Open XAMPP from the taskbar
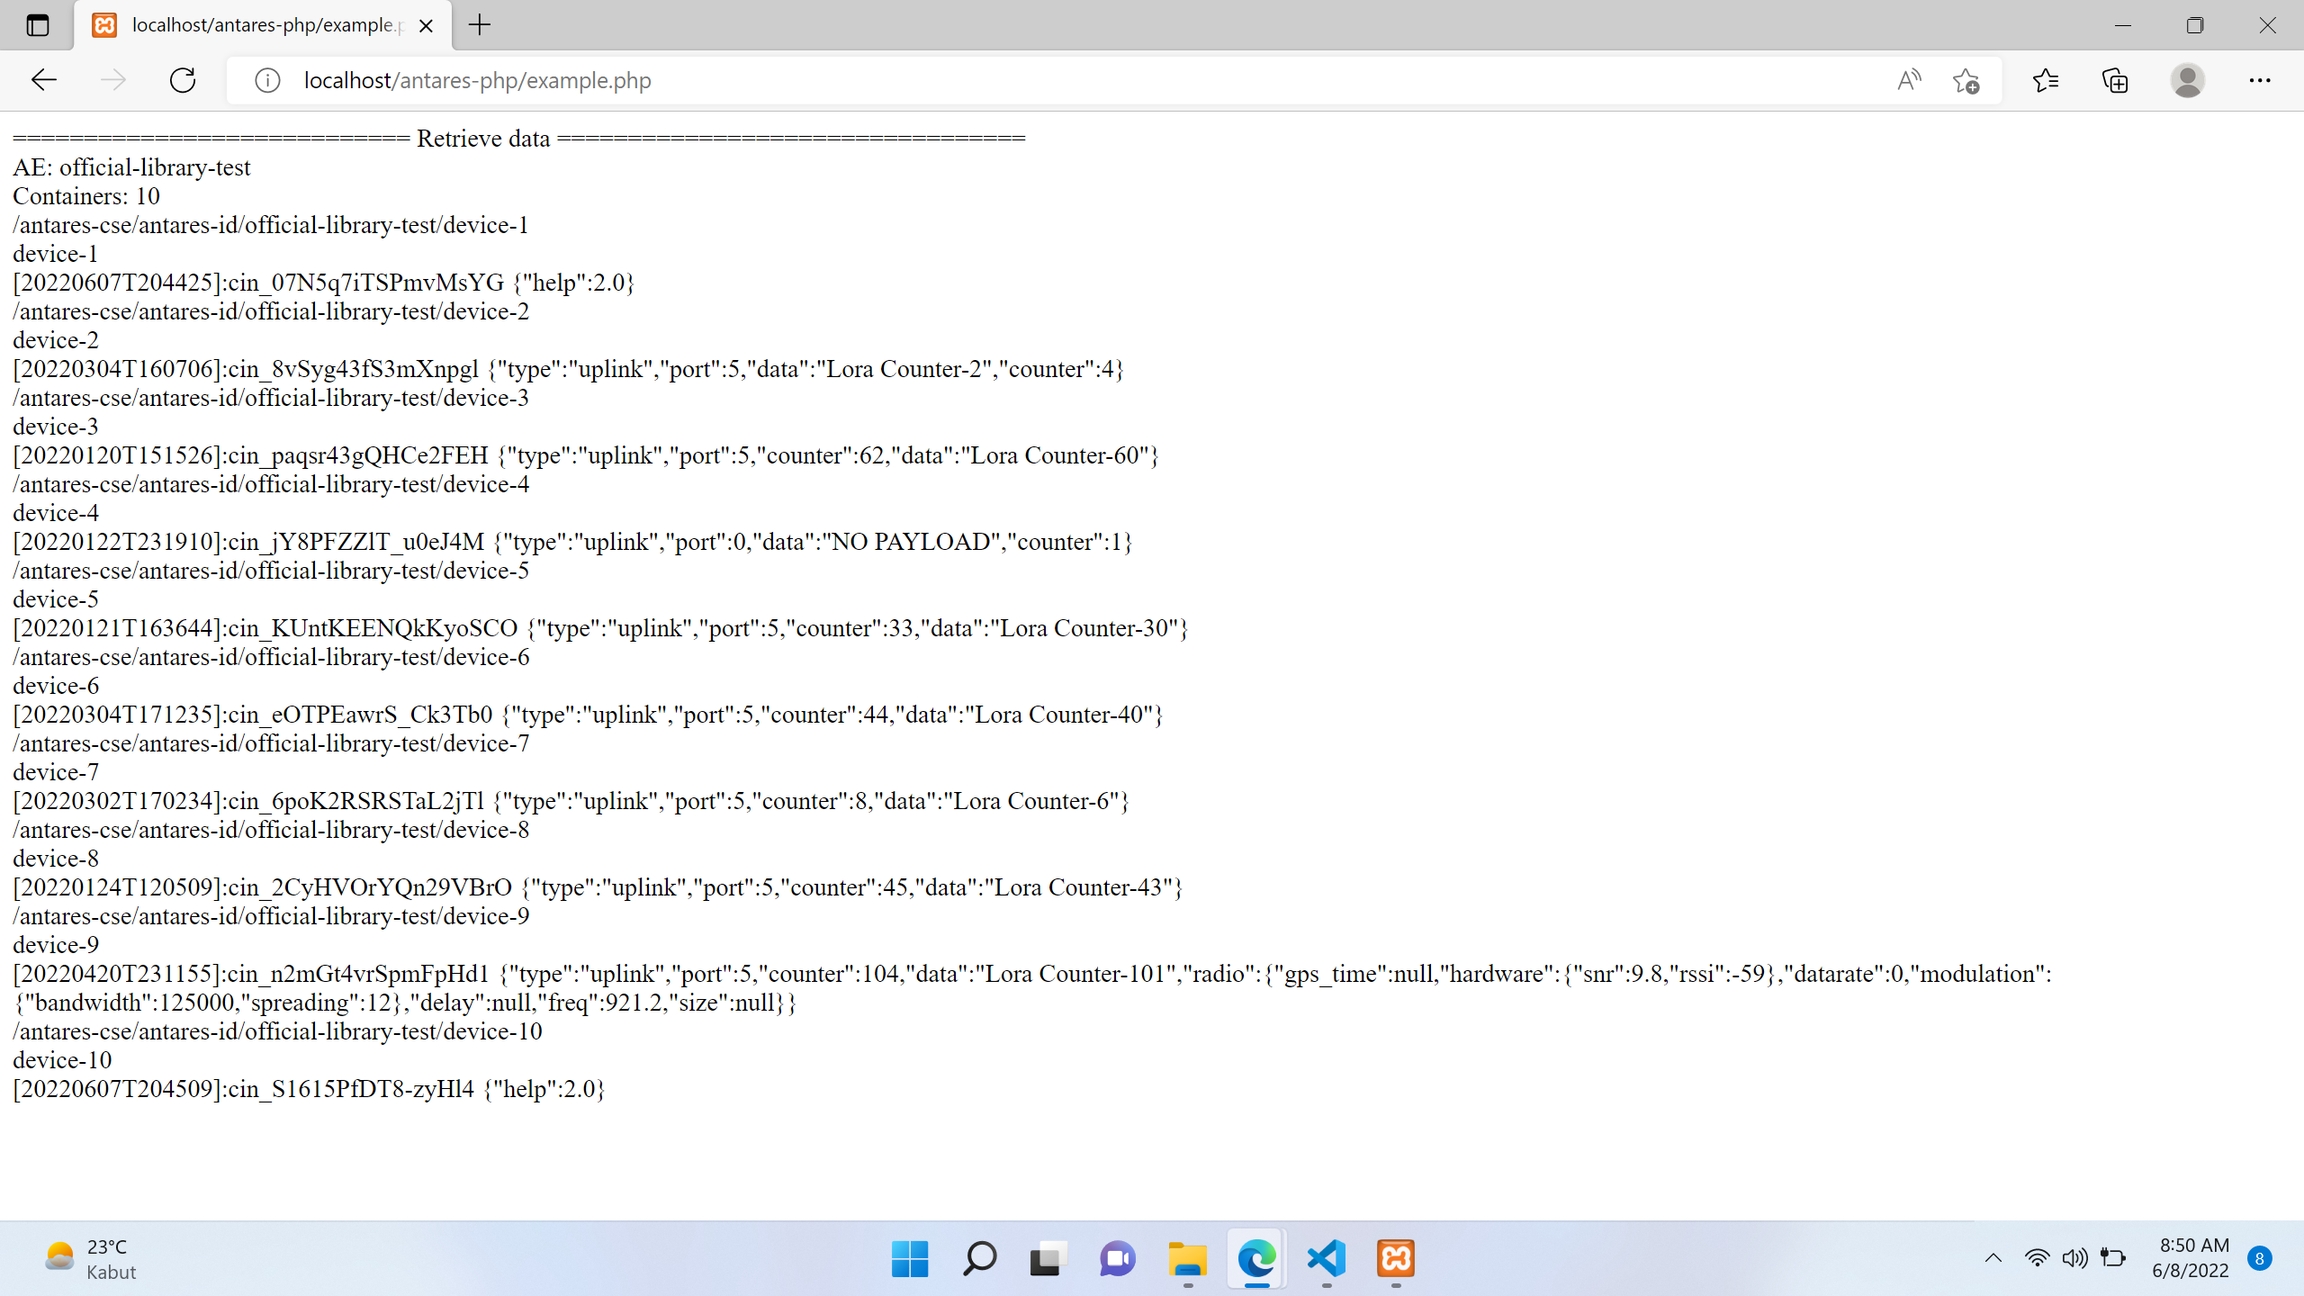Viewport: 2304px width, 1296px height. (x=1395, y=1258)
